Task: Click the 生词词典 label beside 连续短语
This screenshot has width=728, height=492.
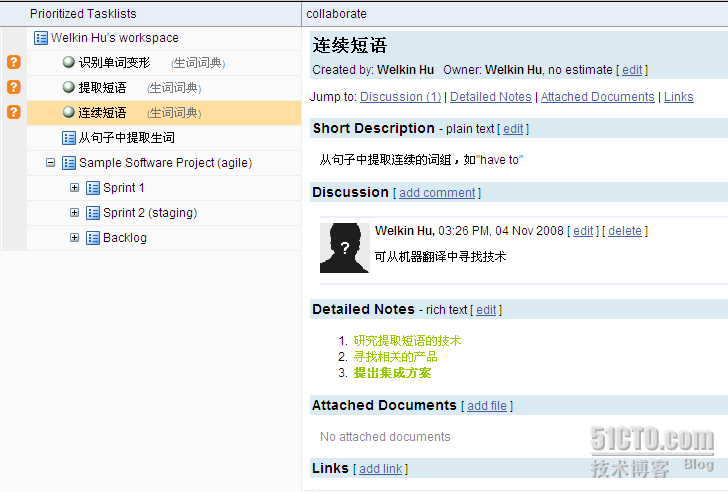Action: [x=174, y=113]
